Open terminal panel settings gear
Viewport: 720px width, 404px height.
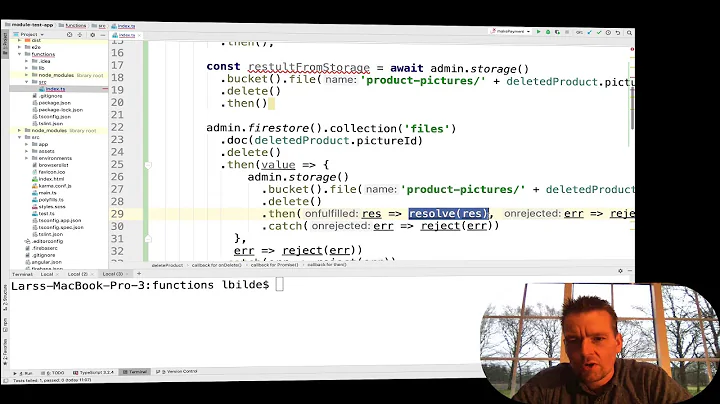coord(620,271)
